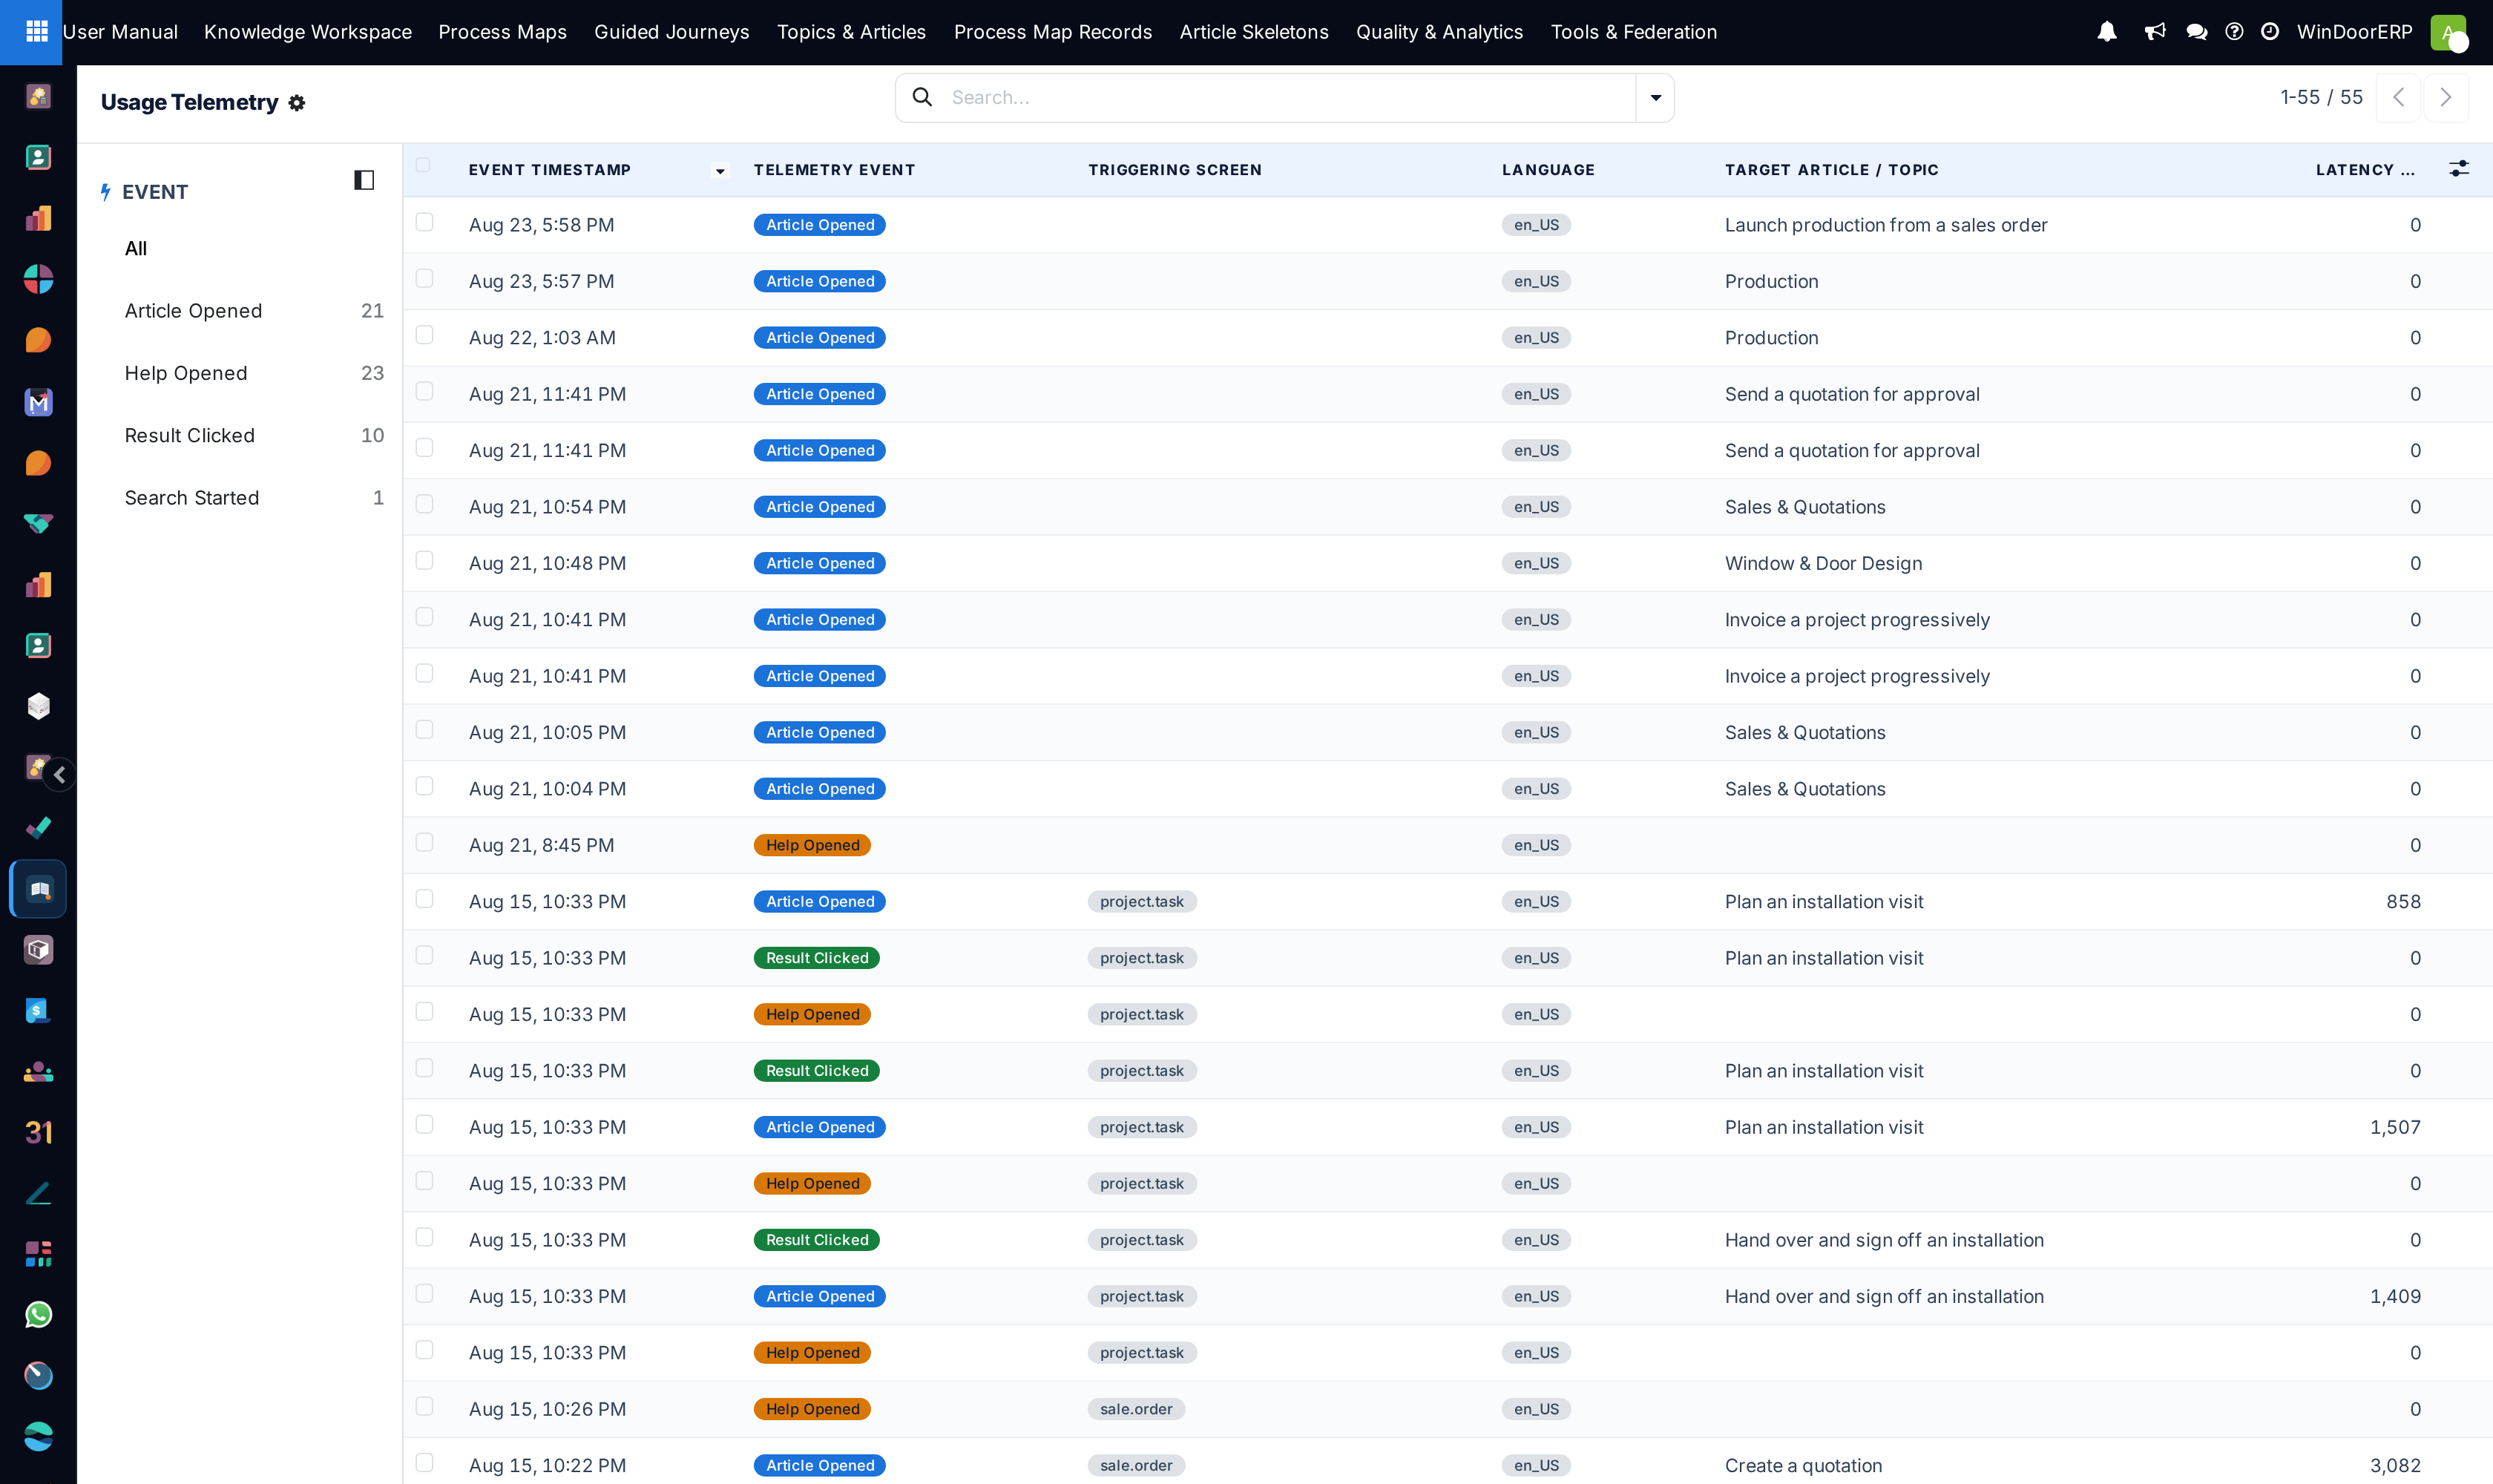The image size is (2493, 1484).
Task: Open 'Launch production from a sales order' record
Action: pos(1885,225)
